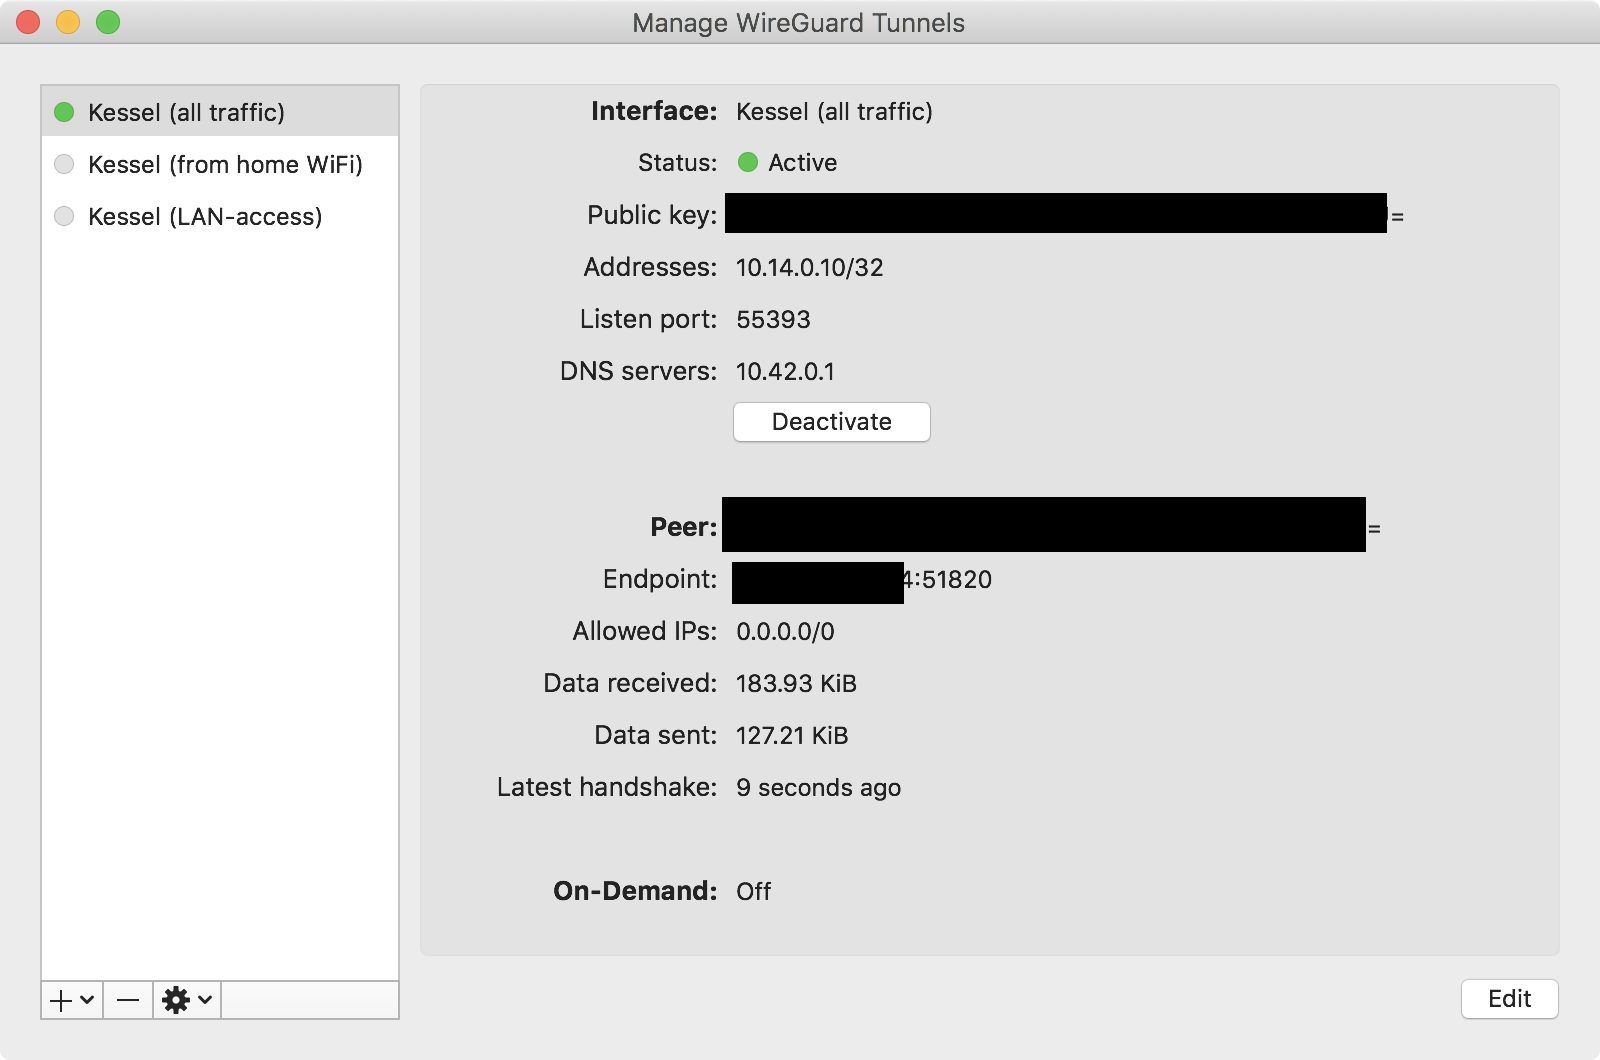Viewport: 1600px width, 1060px height.
Task: Click the Data received 183.93 KiB value
Action: (796, 684)
